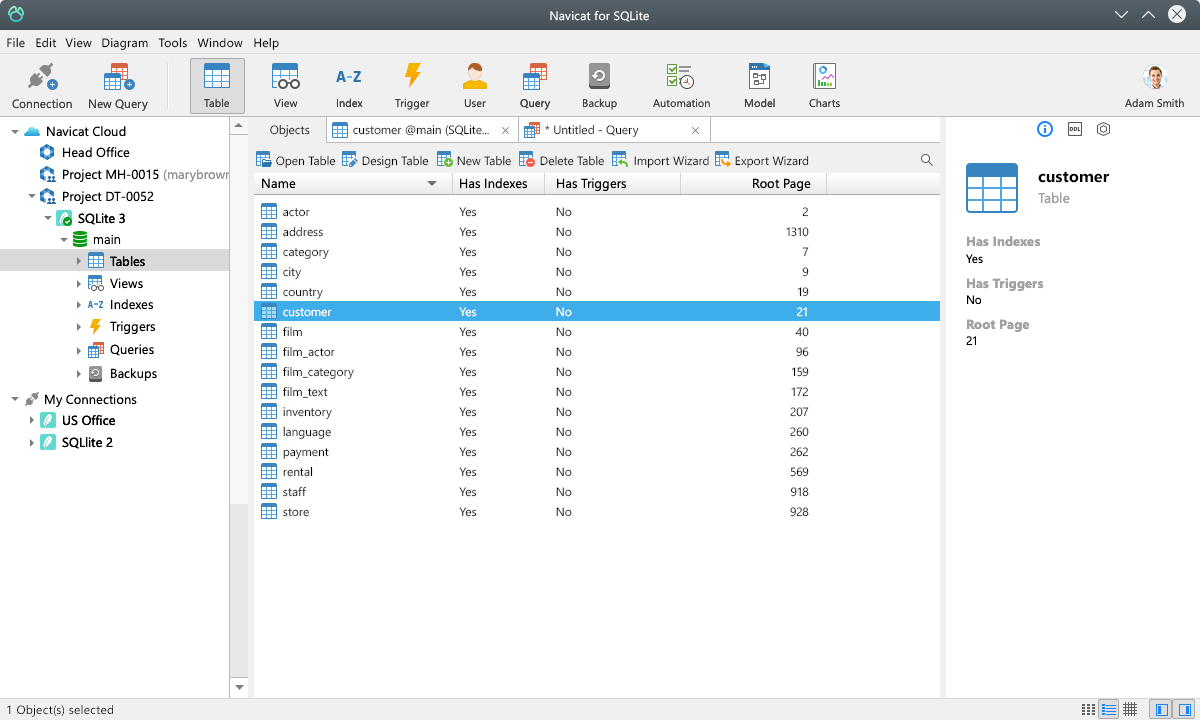
Task: Show the General info panel icon
Action: click(x=1045, y=129)
